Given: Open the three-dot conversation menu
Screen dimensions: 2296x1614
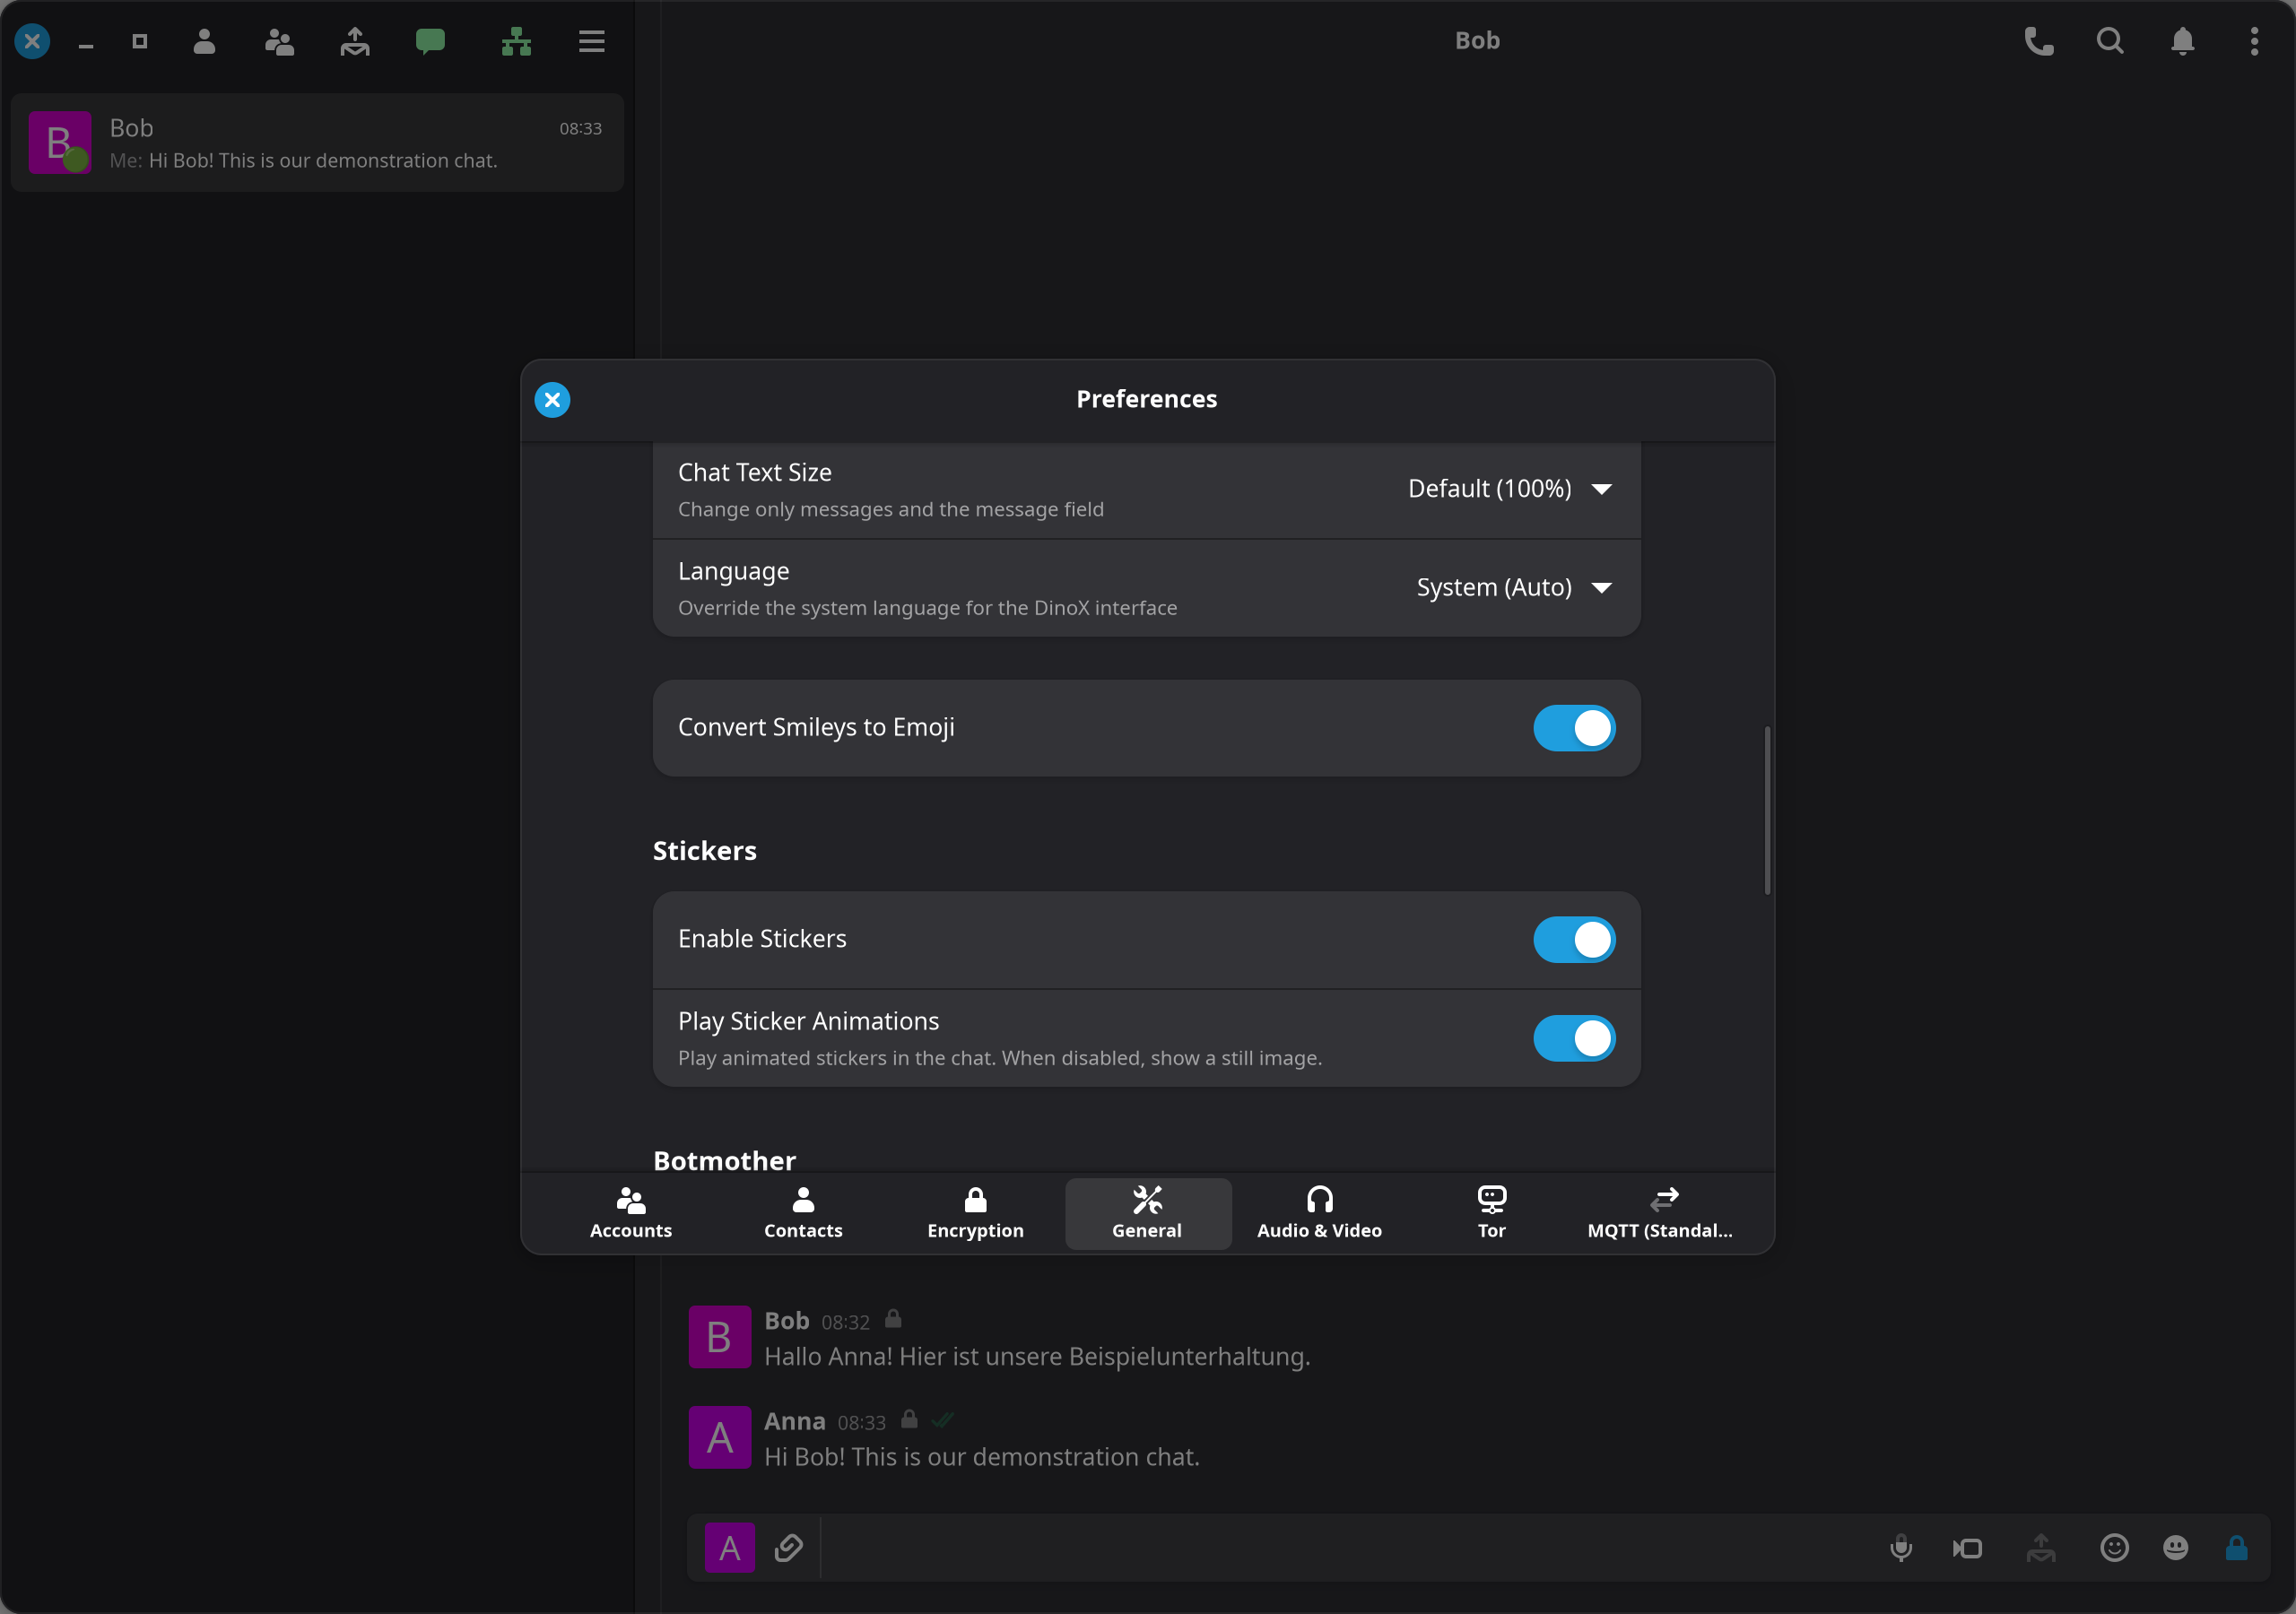Looking at the screenshot, I should coord(2254,41).
